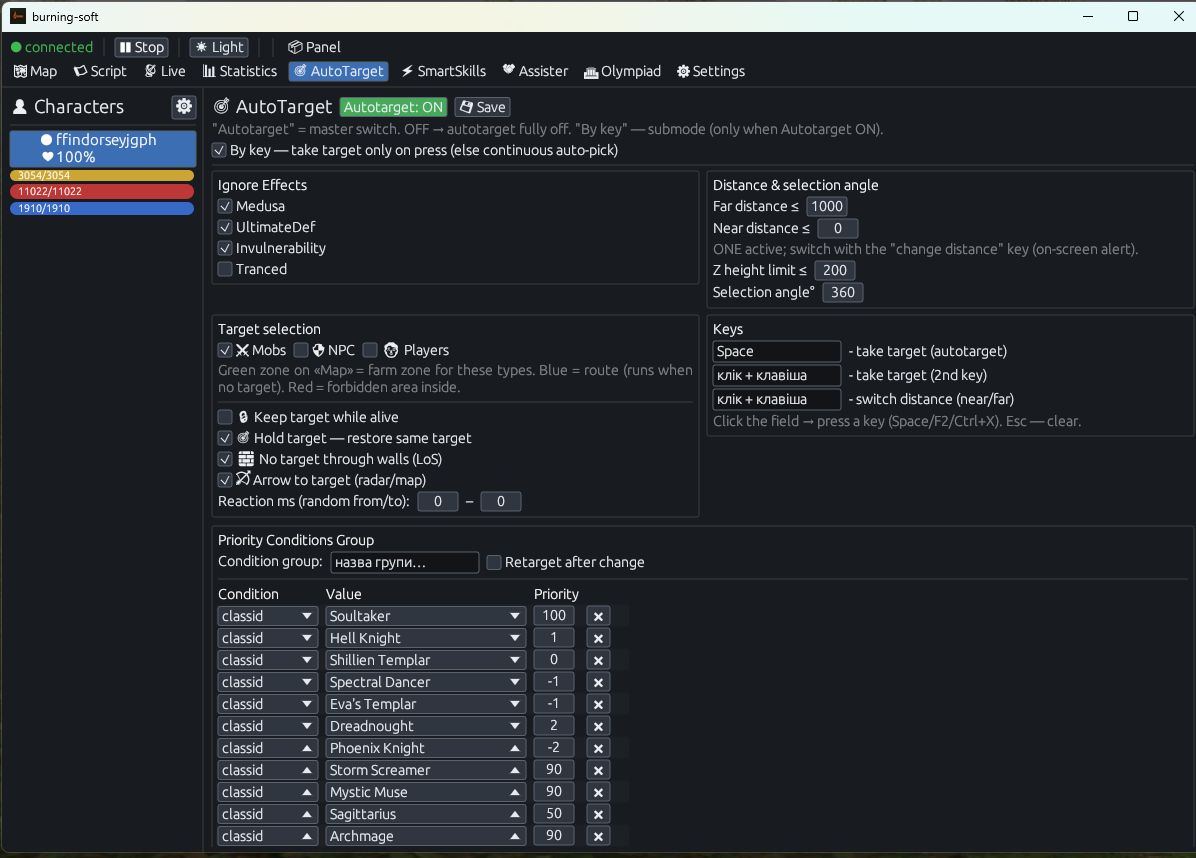The width and height of the screenshot is (1196, 858).
Task: Open the Soultaker value dropdown
Action: click(426, 616)
